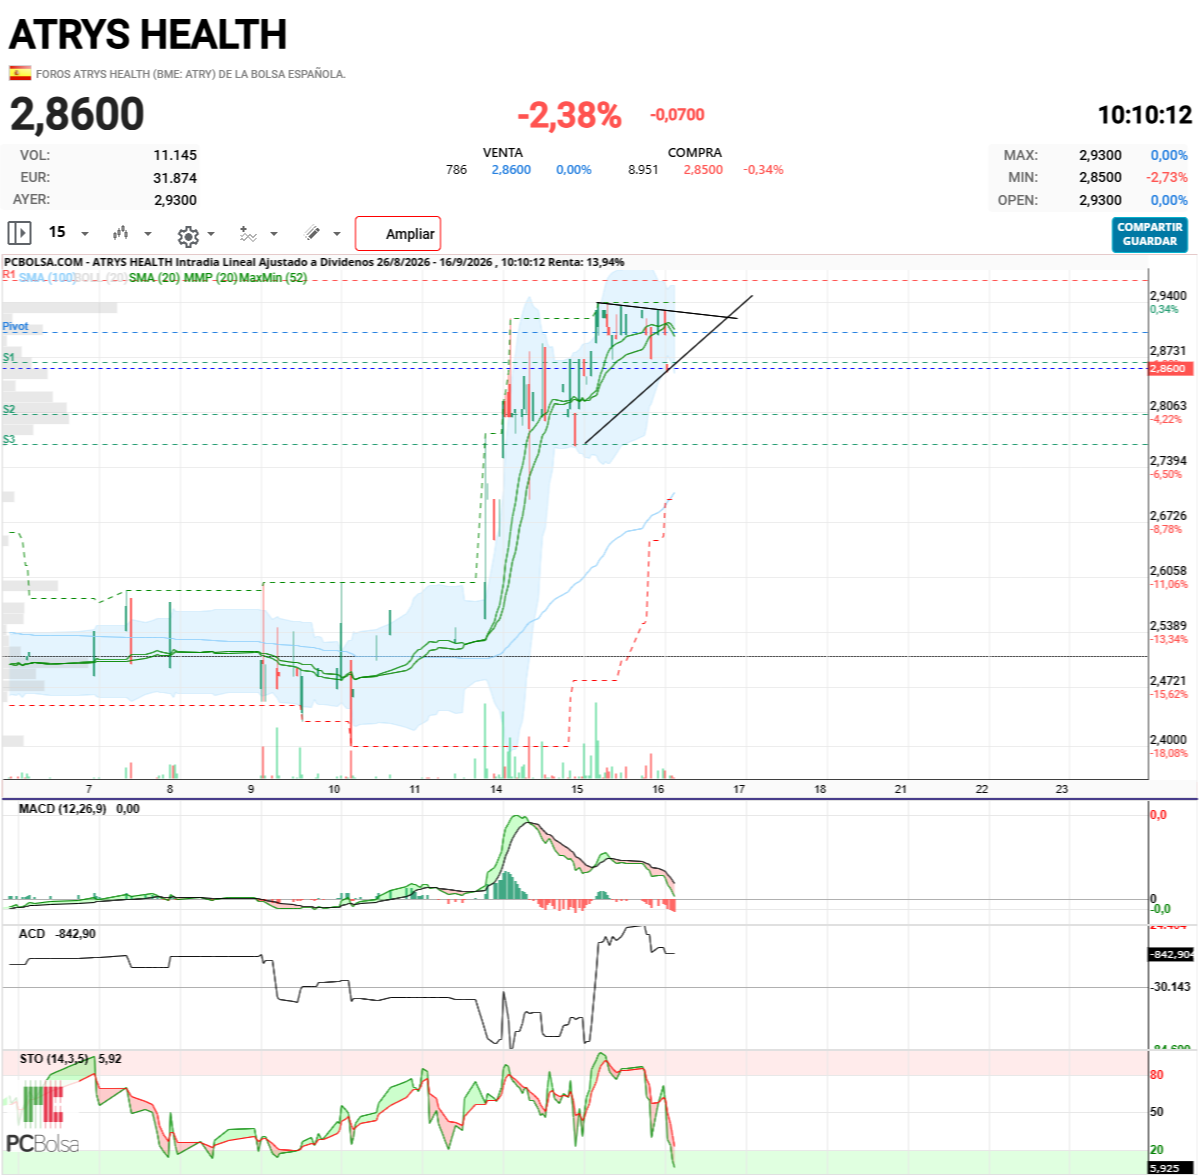This screenshot has width=1200, height=1175.
Task: Click the 2,9400 price axis label
Action: pos(1168,296)
